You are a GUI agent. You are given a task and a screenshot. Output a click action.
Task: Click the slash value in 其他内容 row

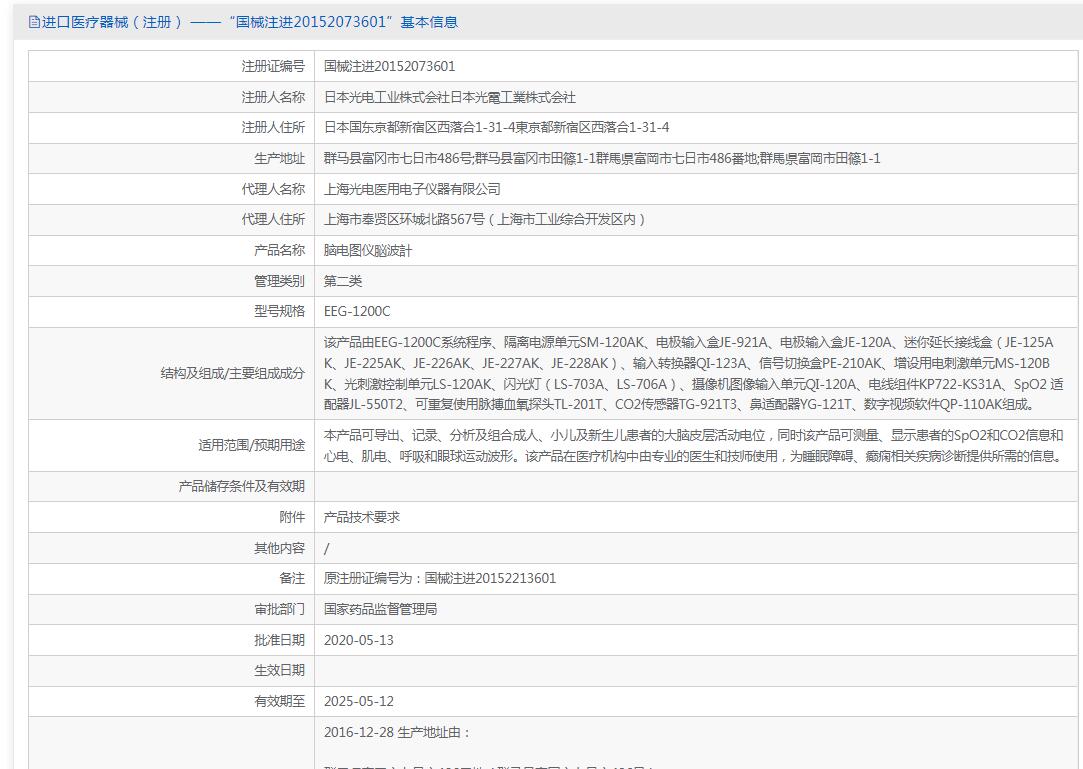(x=327, y=548)
